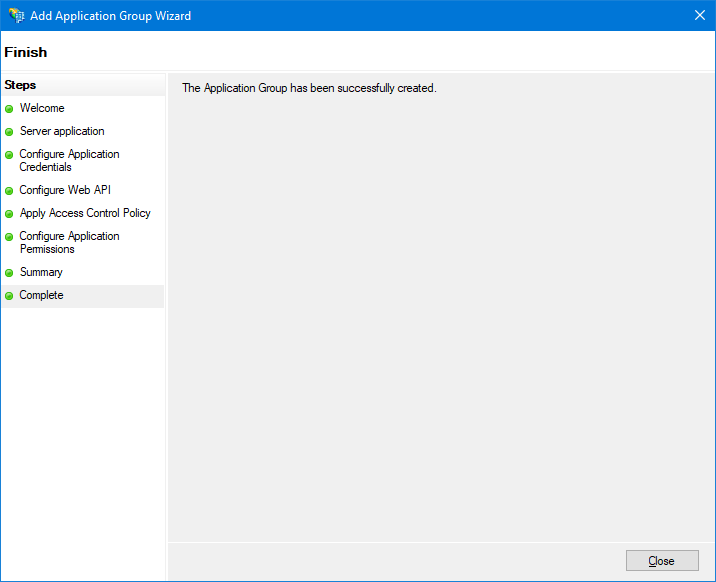716x582 pixels.
Task: Select the Complete step
Action: pyautogui.click(x=41, y=295)
